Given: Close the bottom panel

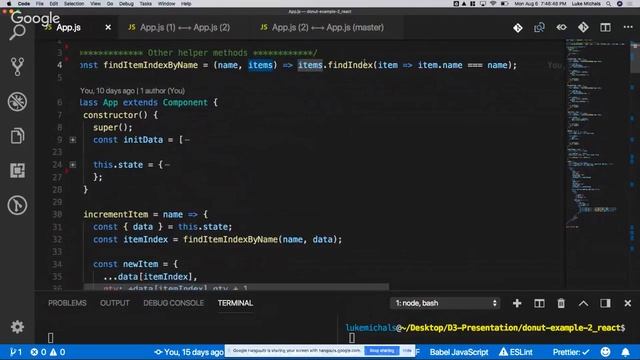Looking at the screenshot, I should [628, 303].
